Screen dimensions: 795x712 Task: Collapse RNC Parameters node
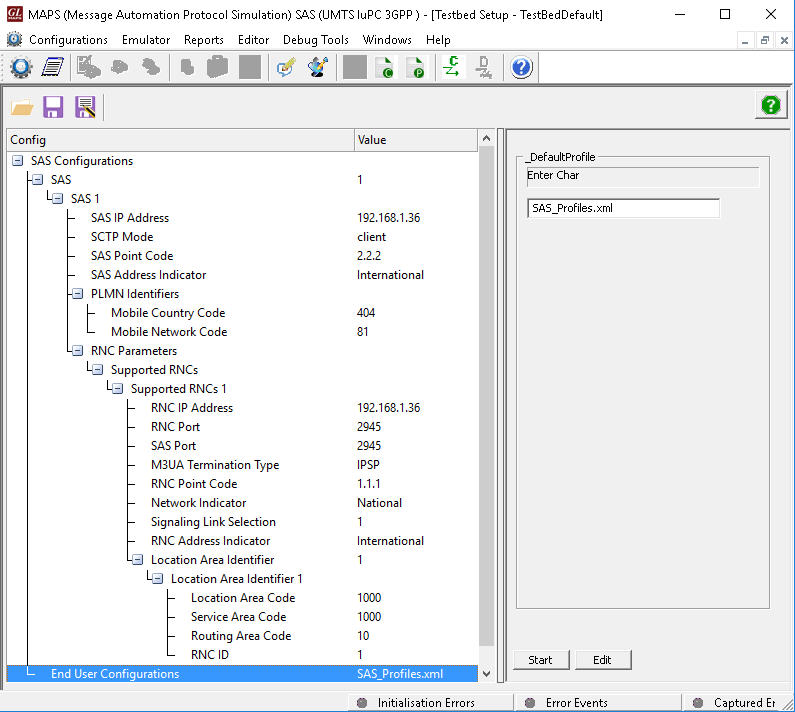pos(78,350)
